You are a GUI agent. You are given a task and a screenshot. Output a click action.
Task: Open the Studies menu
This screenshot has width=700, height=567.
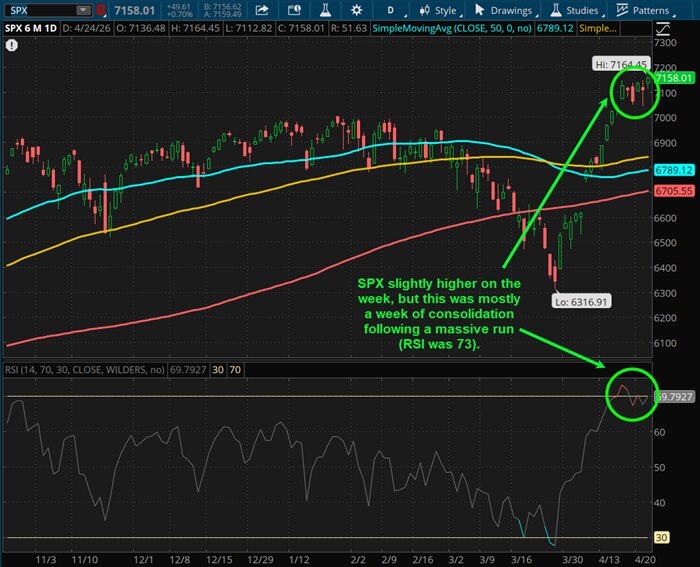coord(576,10)
